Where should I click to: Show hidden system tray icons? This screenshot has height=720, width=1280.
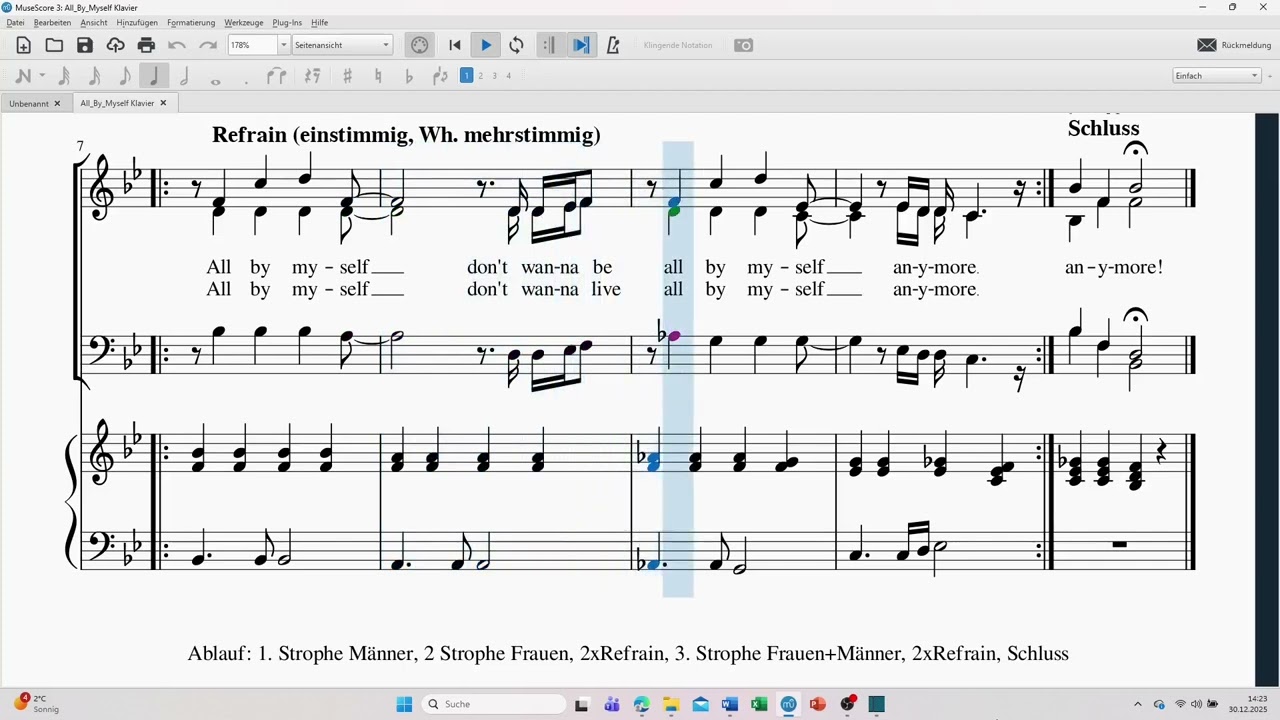point(1137,704)
